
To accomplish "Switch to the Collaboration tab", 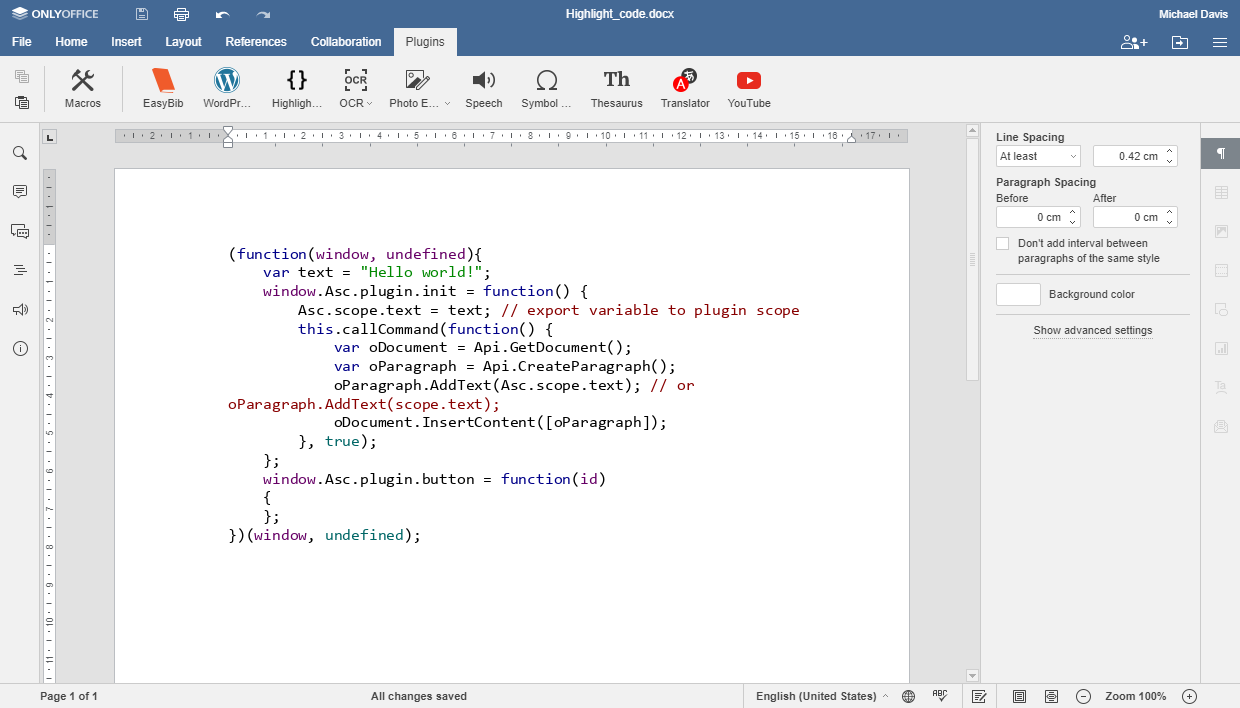I will [346, 42].
